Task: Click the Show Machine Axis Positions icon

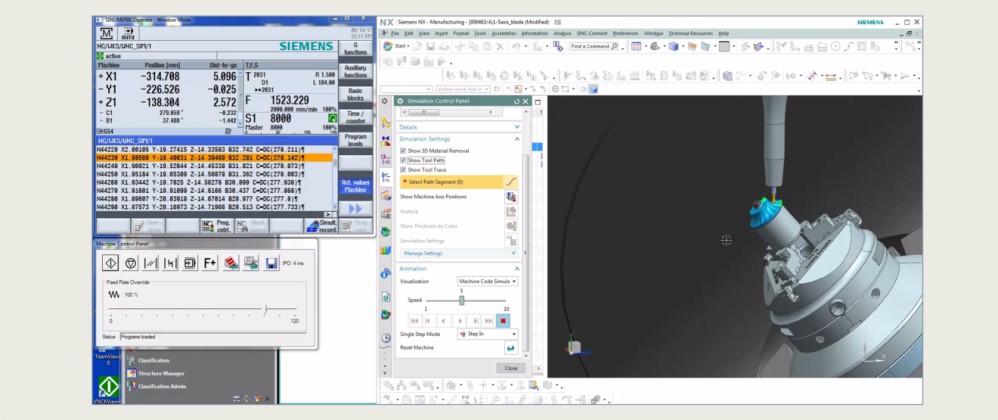Action: [x=511, y=197]
